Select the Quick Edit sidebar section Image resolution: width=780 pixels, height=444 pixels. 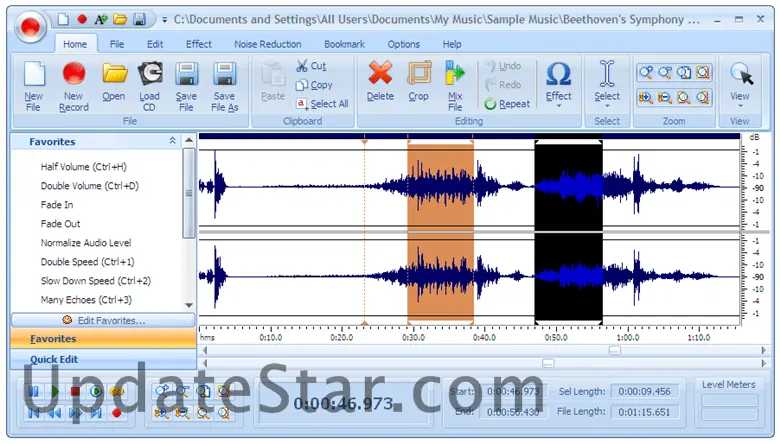(x=103, y=359)
